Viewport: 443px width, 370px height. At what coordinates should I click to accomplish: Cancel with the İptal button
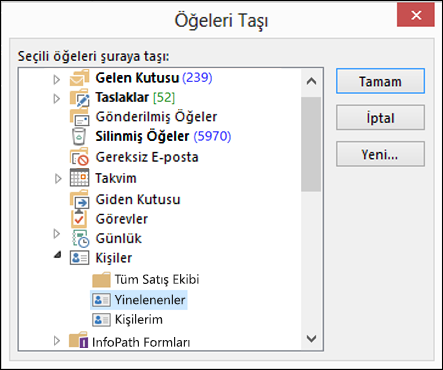pyautogui.click(x=380, y=117)
